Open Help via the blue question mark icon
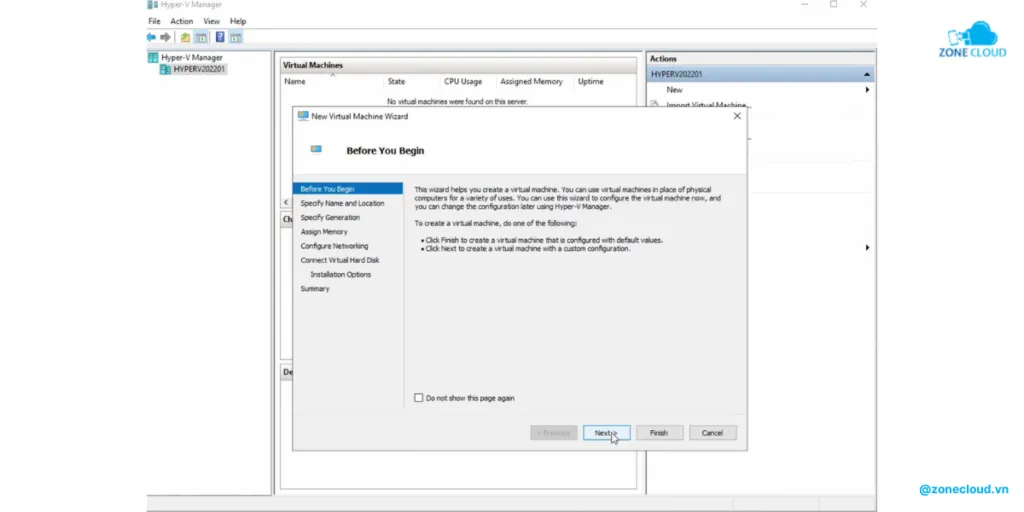Viewport: 1024px width, 512px height. click(220, 37)
